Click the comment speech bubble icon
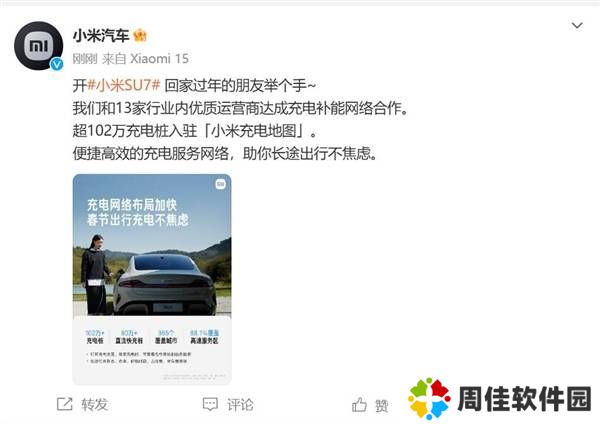 click(x=210, y=404)
